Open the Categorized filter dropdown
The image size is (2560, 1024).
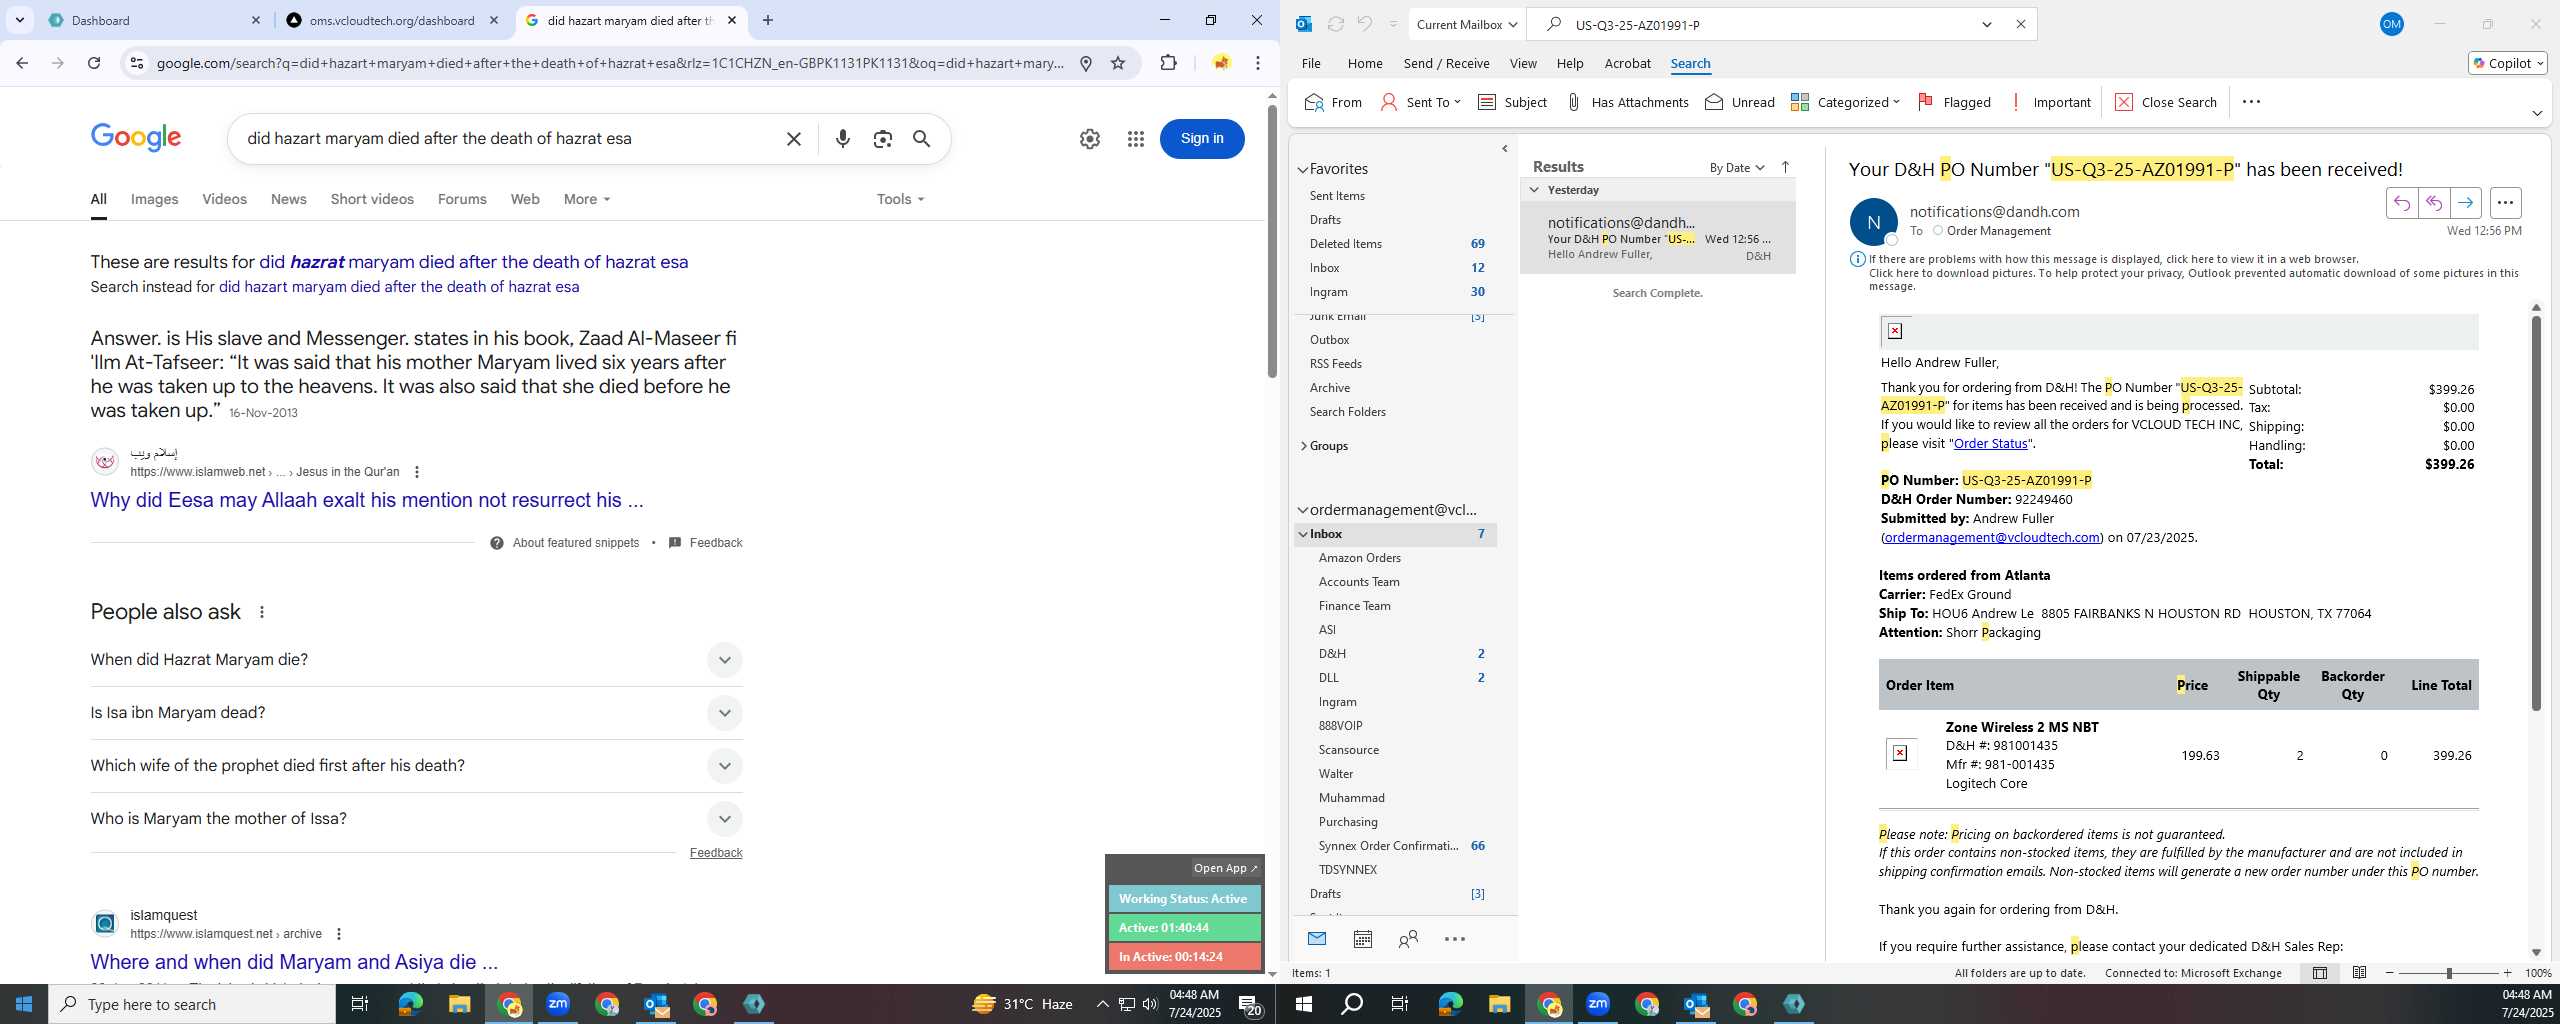(1845, 102)
